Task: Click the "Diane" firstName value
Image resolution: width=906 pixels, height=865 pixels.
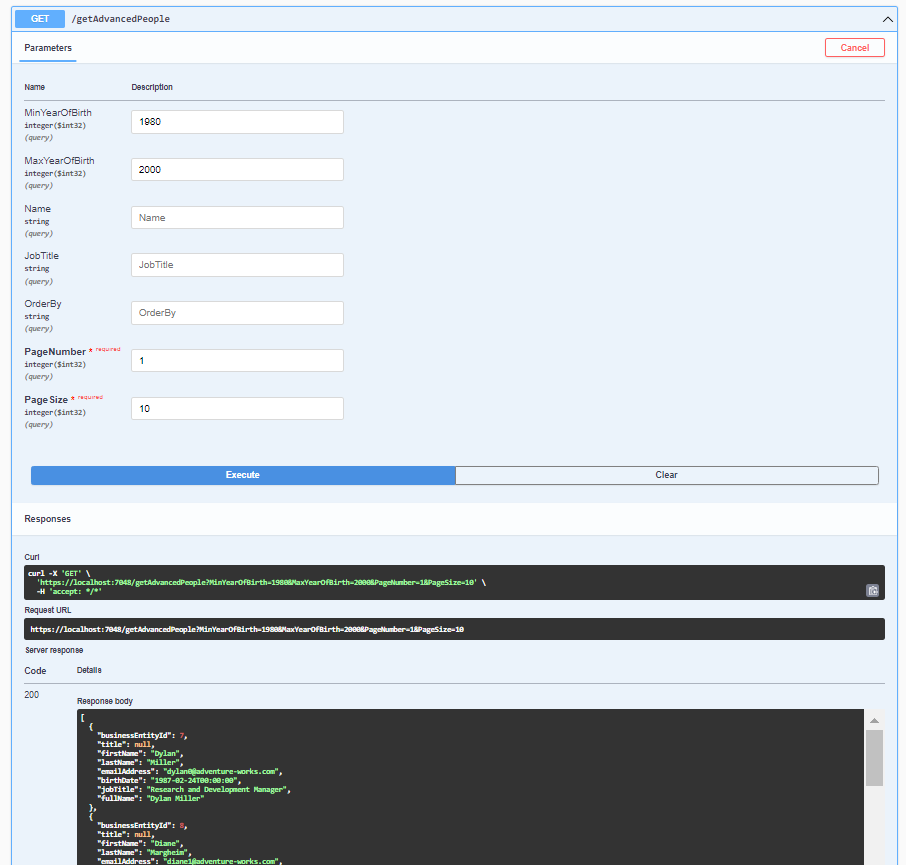Action: (x=165, y=844)
